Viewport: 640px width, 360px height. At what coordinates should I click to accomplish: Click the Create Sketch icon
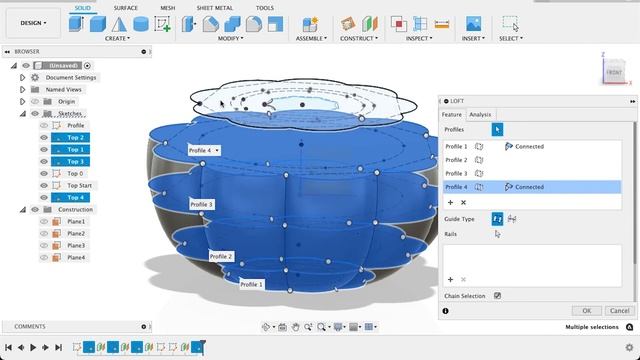click(x=162, y=24)
